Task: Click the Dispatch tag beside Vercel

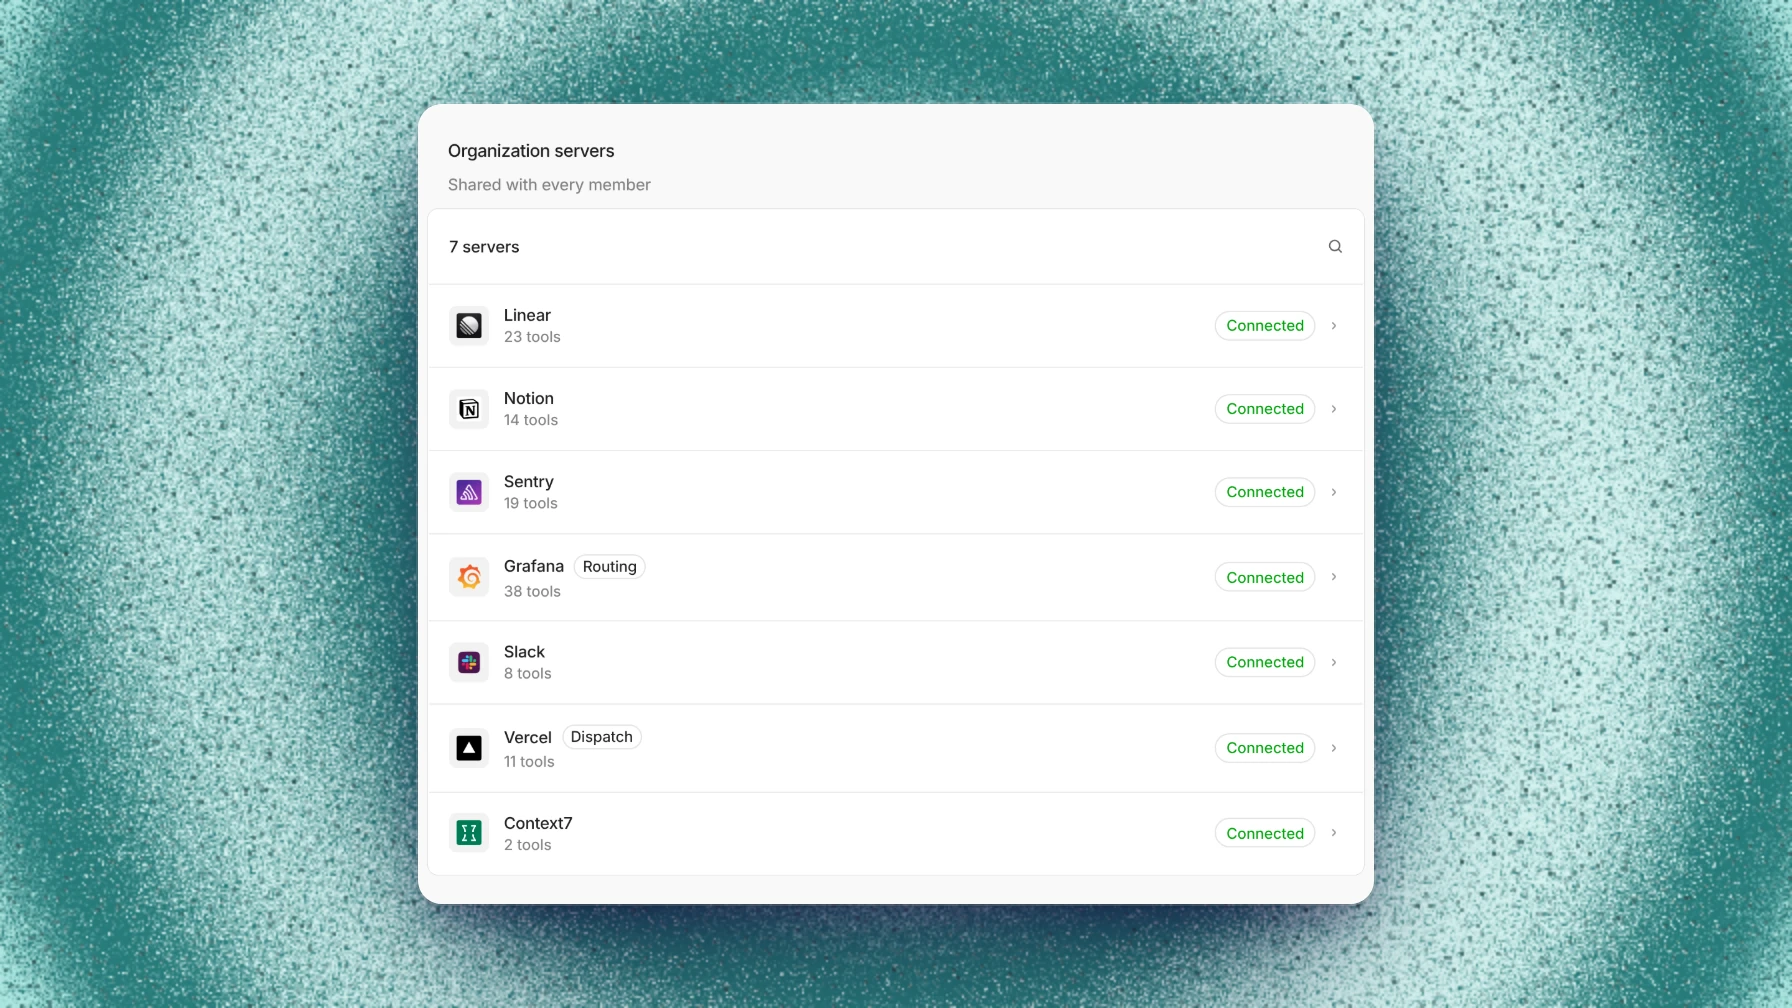Action: pyautogui.click(x=601, y=737)
